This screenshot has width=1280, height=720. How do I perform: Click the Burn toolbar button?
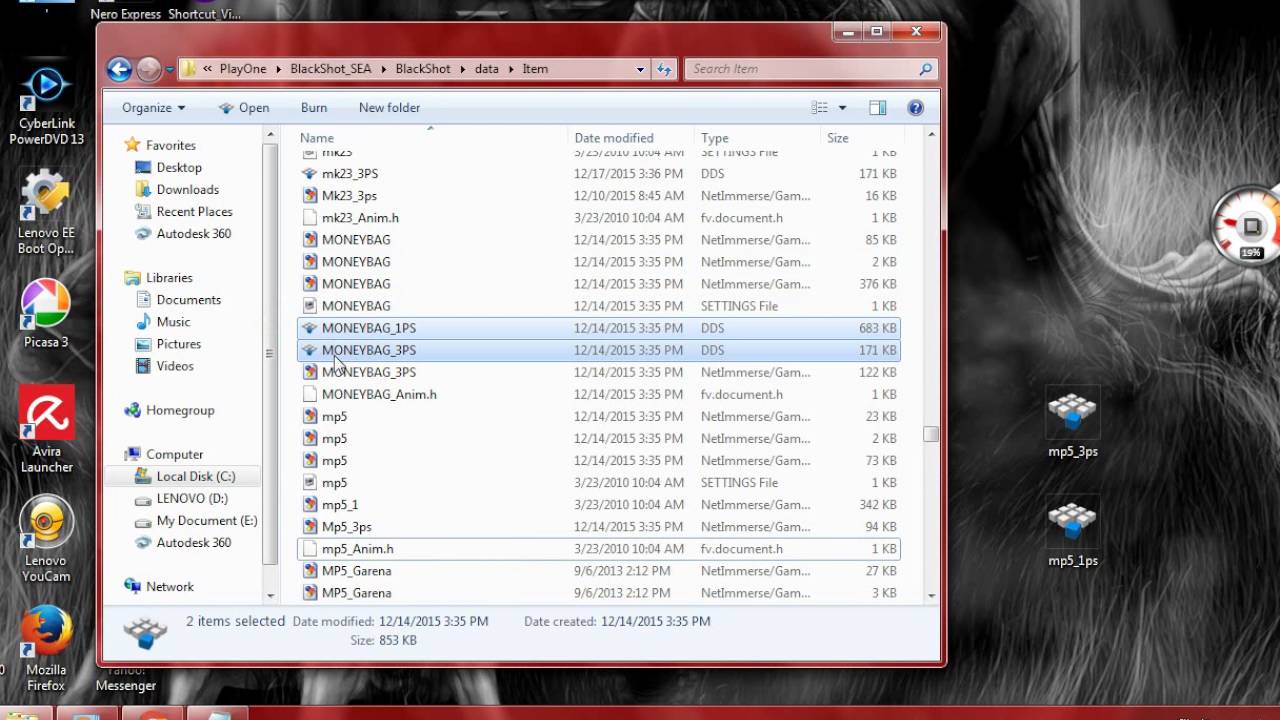[314, 108]
